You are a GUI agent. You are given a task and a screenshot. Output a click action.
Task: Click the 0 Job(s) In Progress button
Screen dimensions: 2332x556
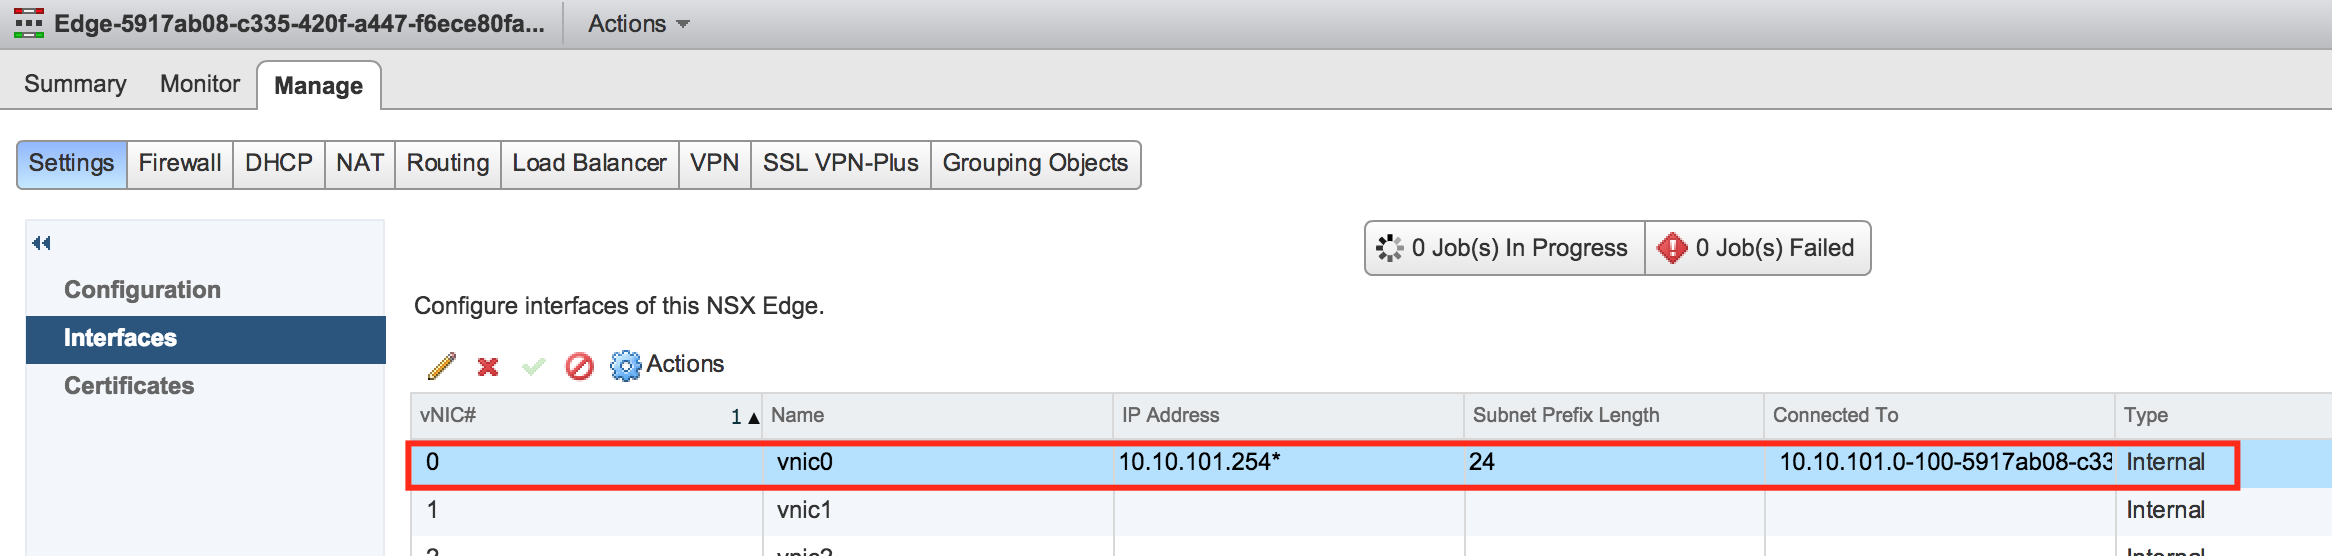(1504, 248)
